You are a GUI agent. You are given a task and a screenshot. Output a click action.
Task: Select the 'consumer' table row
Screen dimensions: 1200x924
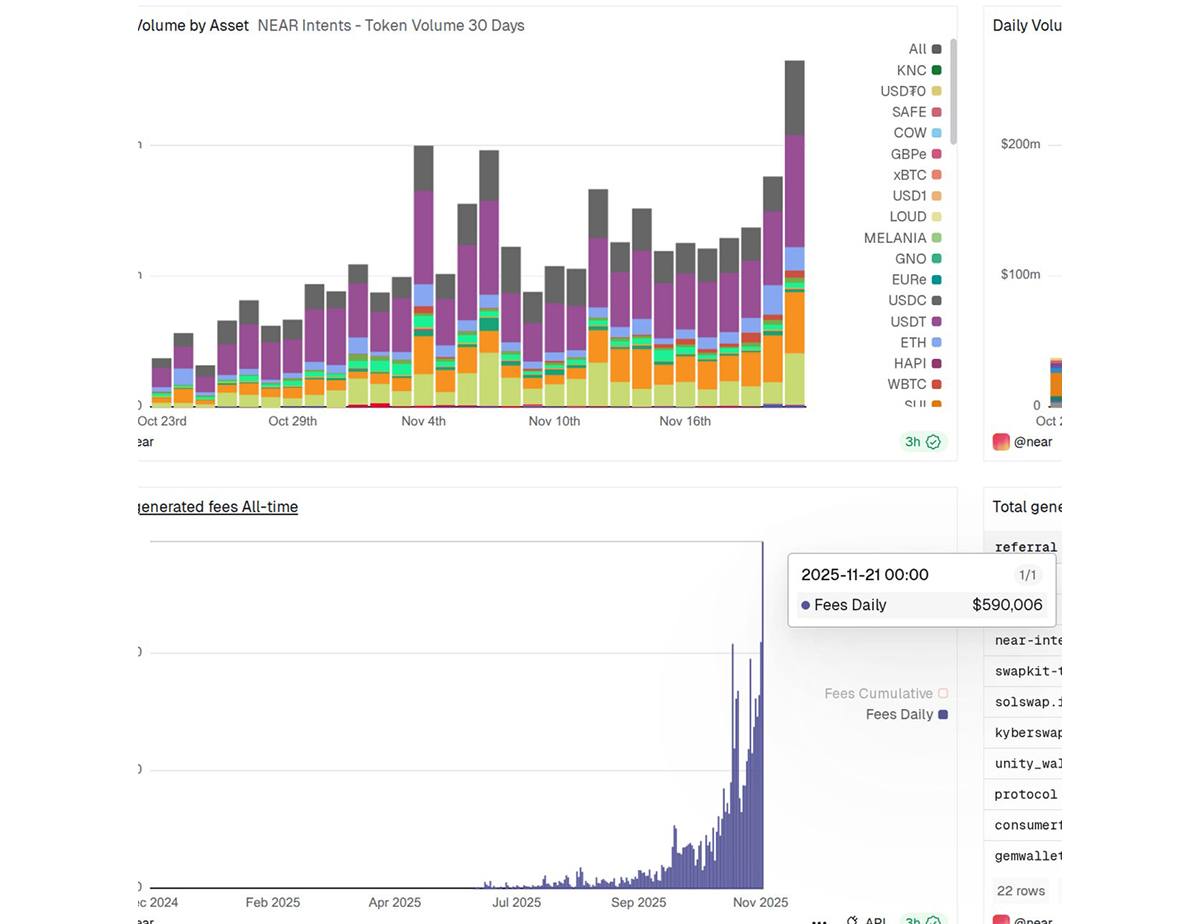1023,826
